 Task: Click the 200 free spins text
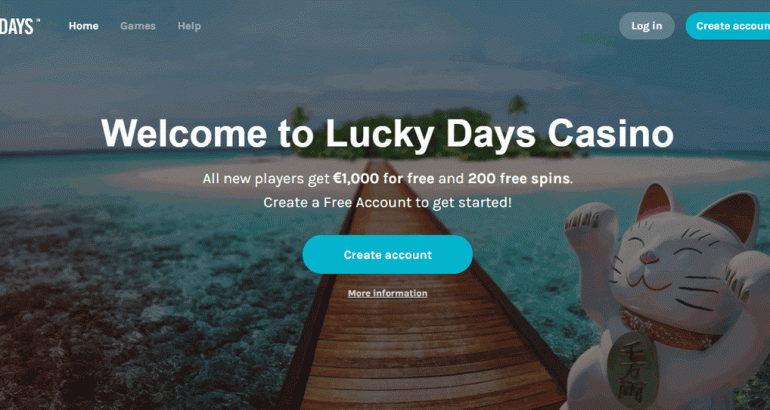(x=519, y=178)
